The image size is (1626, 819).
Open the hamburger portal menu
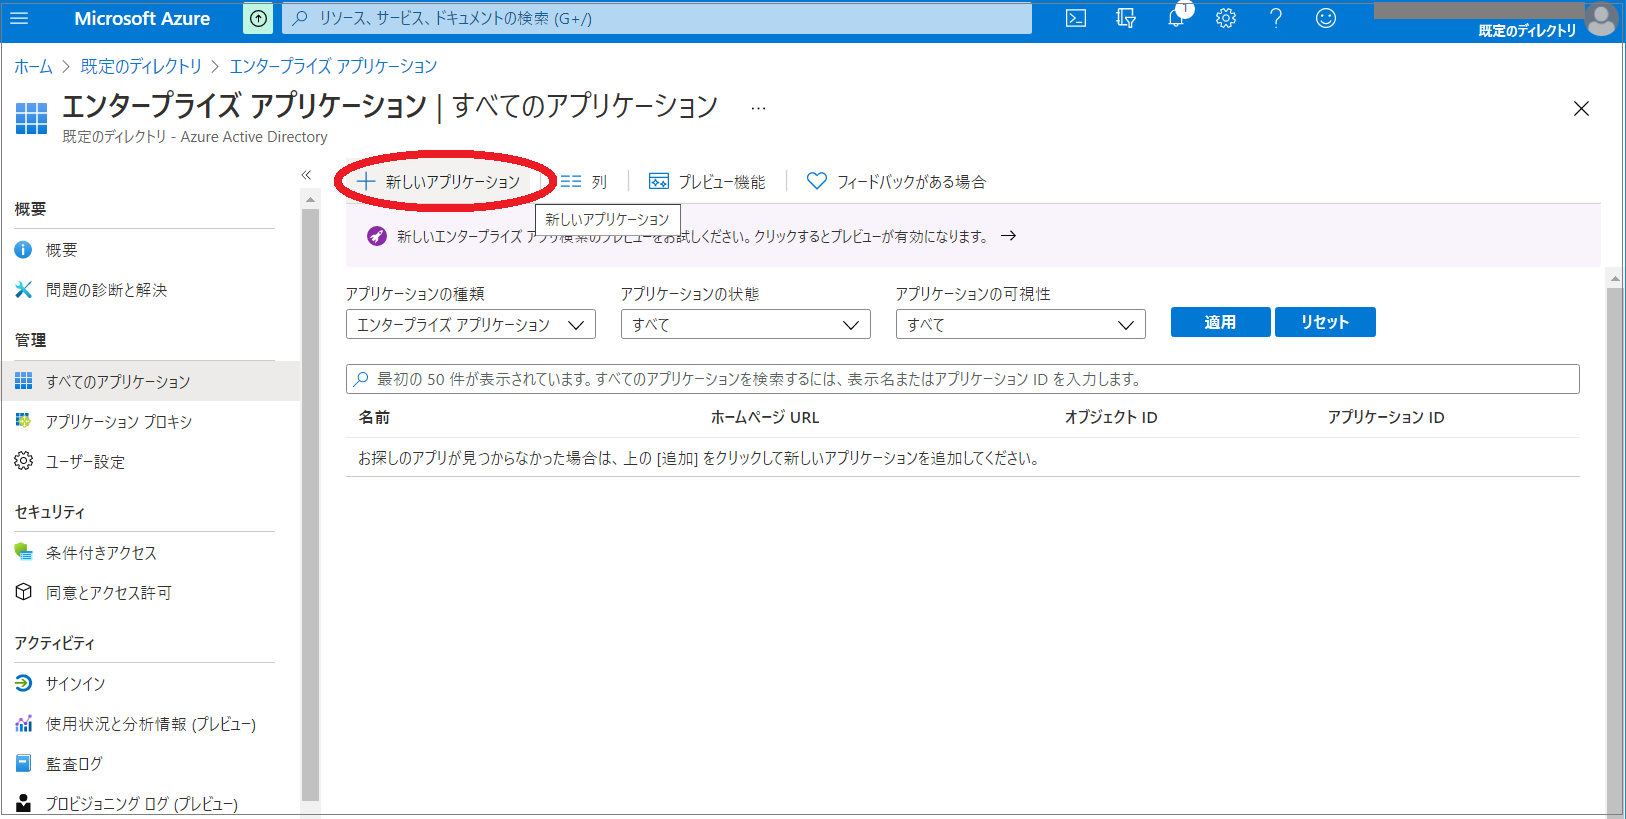[x=19, y=18]
